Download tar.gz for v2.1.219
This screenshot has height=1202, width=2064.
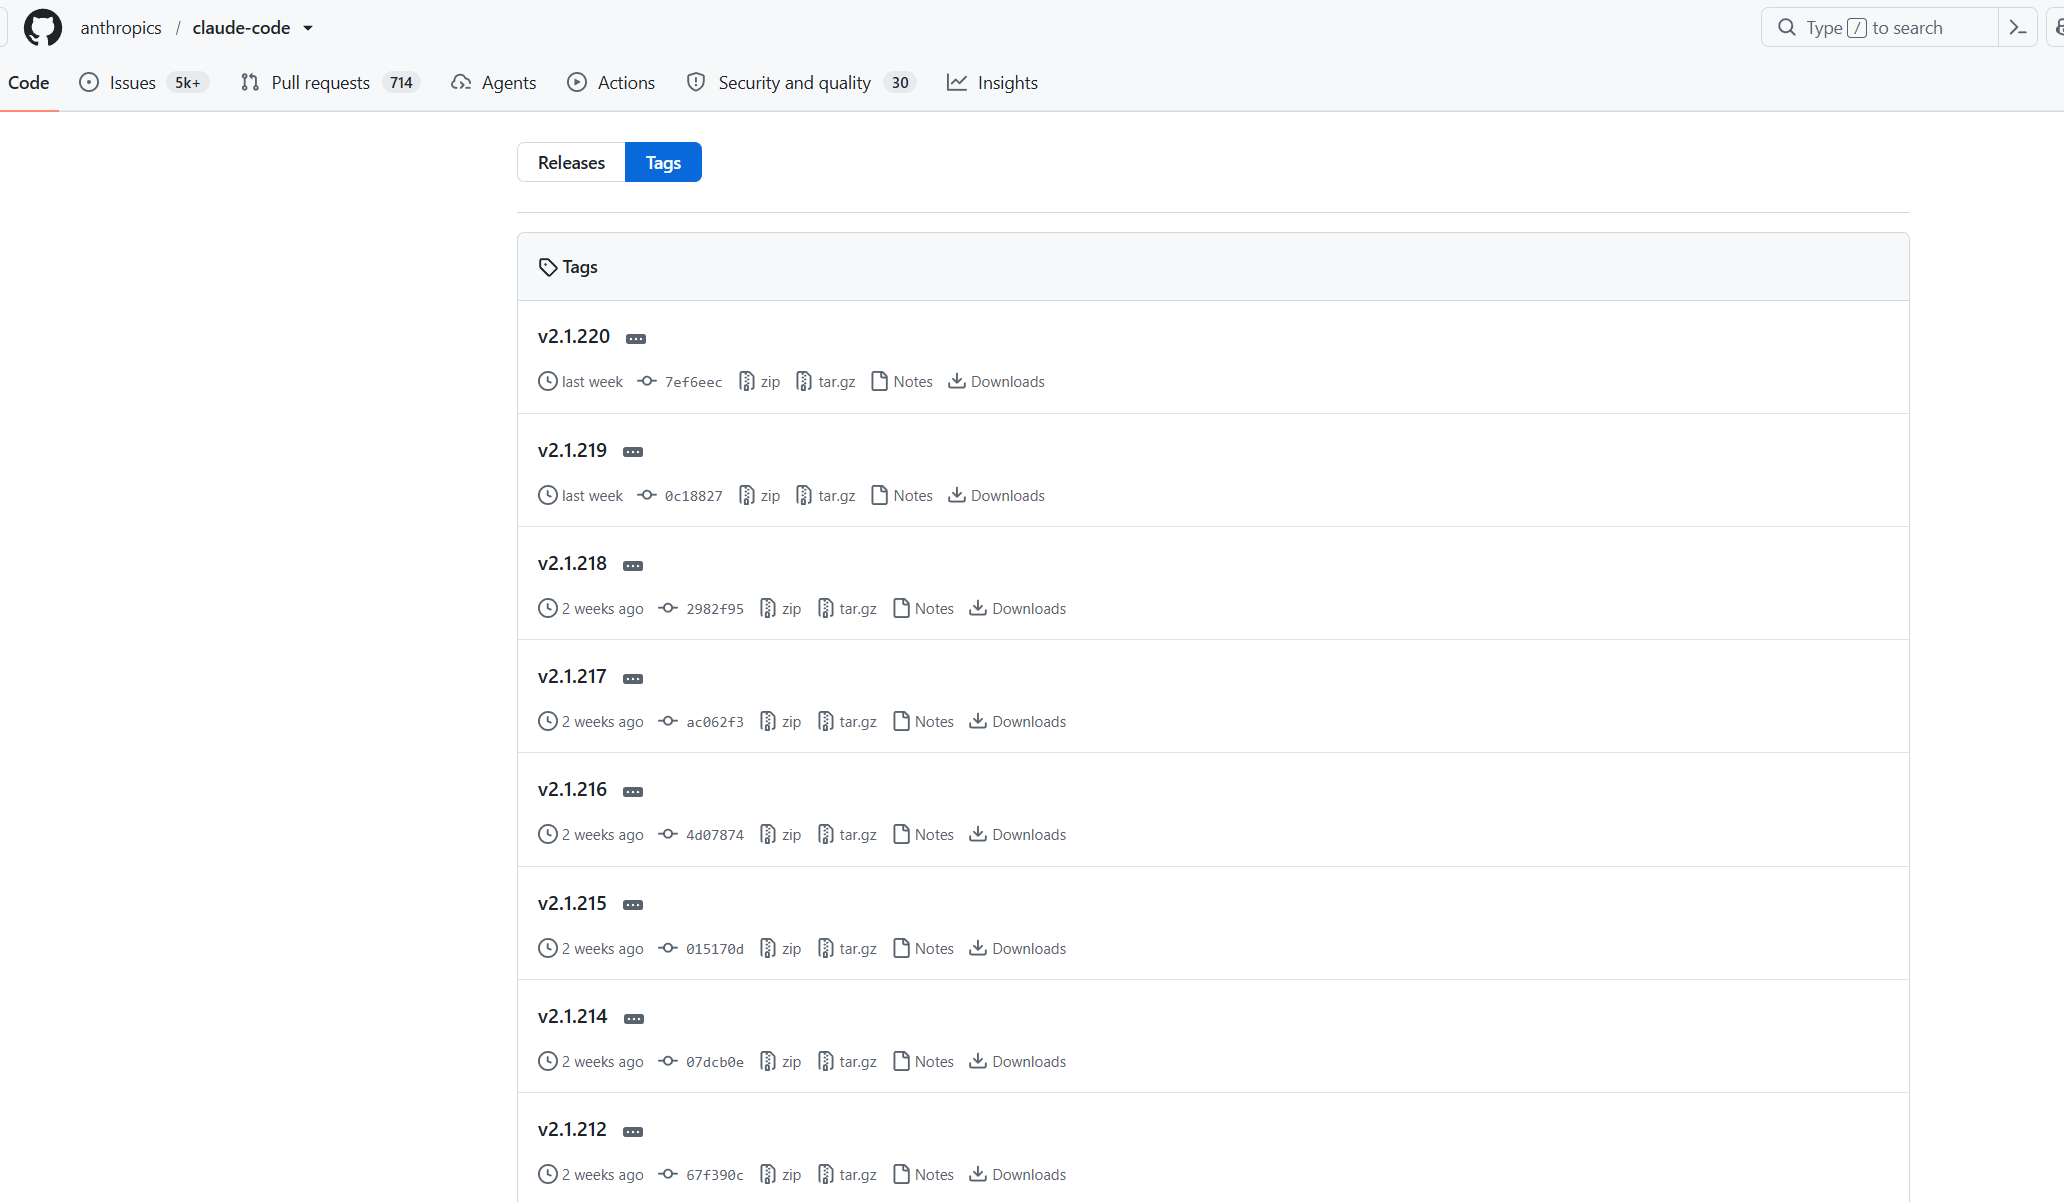coord(826,496)
